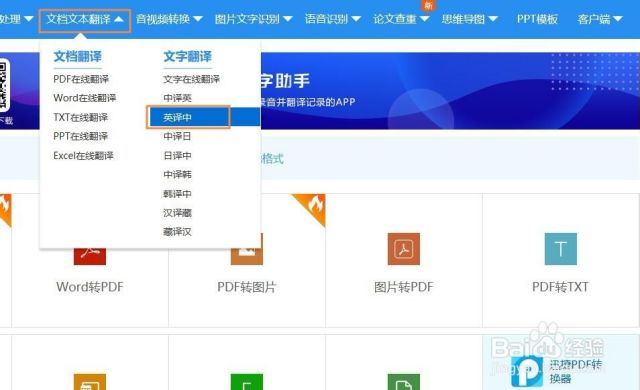
Task: Click the 迅捷PDF转换器 blue P icon
Action: 527,372
